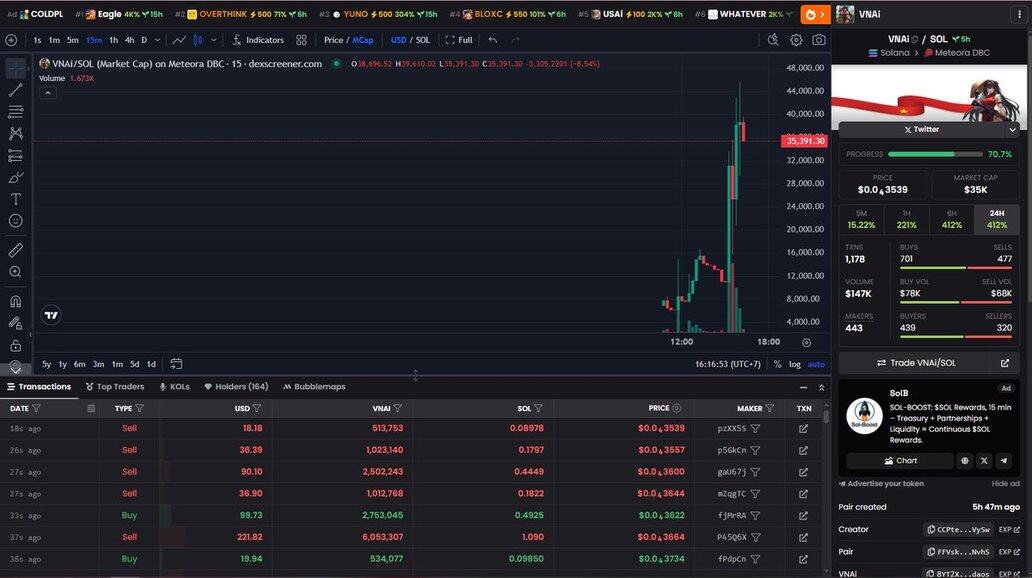Select the pattern drawing tool
This screenshot has width=1032, height=578.
tap(16, 134)
